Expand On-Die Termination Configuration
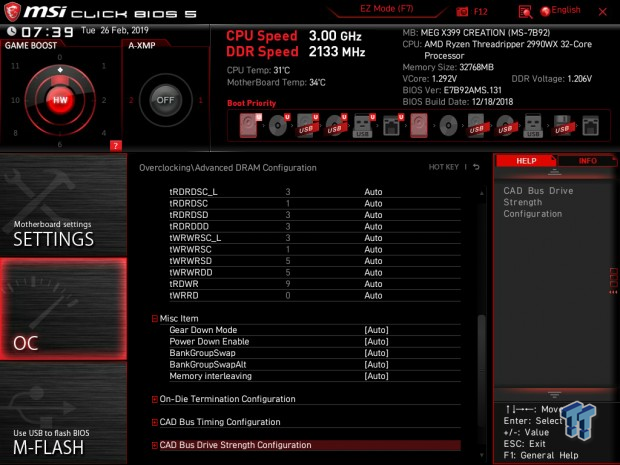Viewport: 620px width, 465px height. (x=155, y=399)
